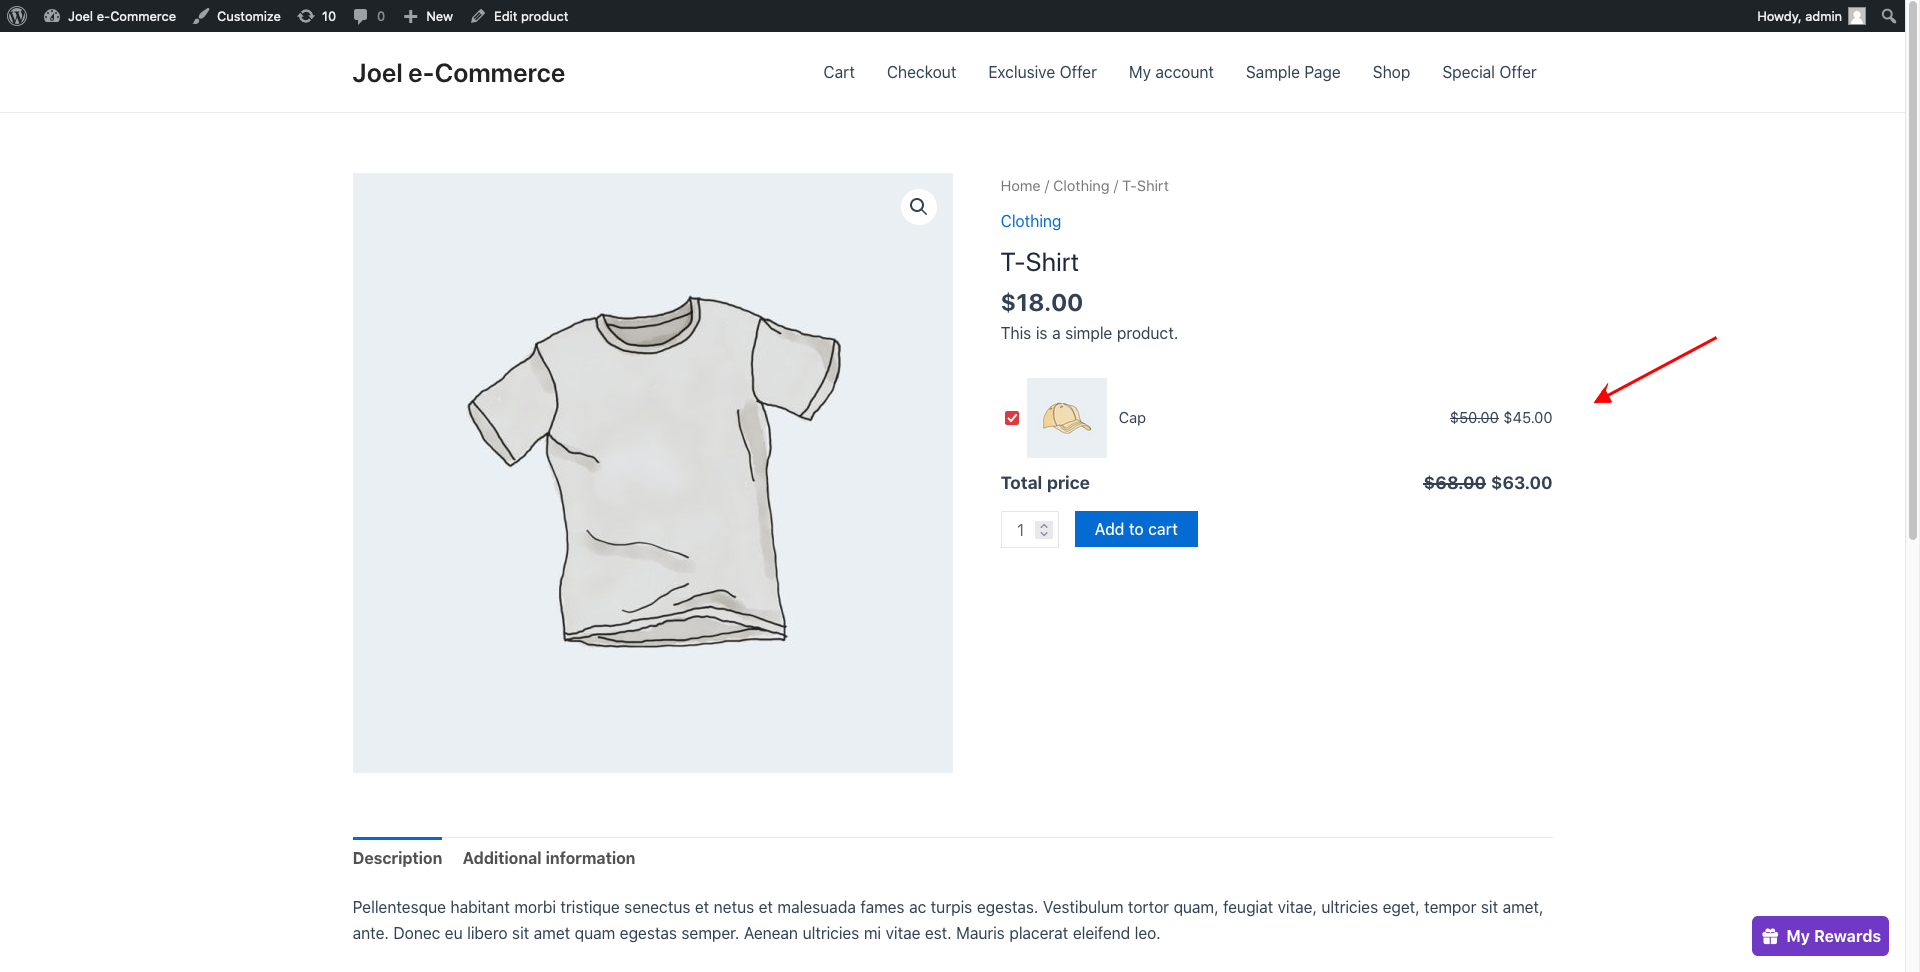This screenshot has height=972, width=1920.
Task: Switch to Additional information tab
Action: click(x=548, y=858)
